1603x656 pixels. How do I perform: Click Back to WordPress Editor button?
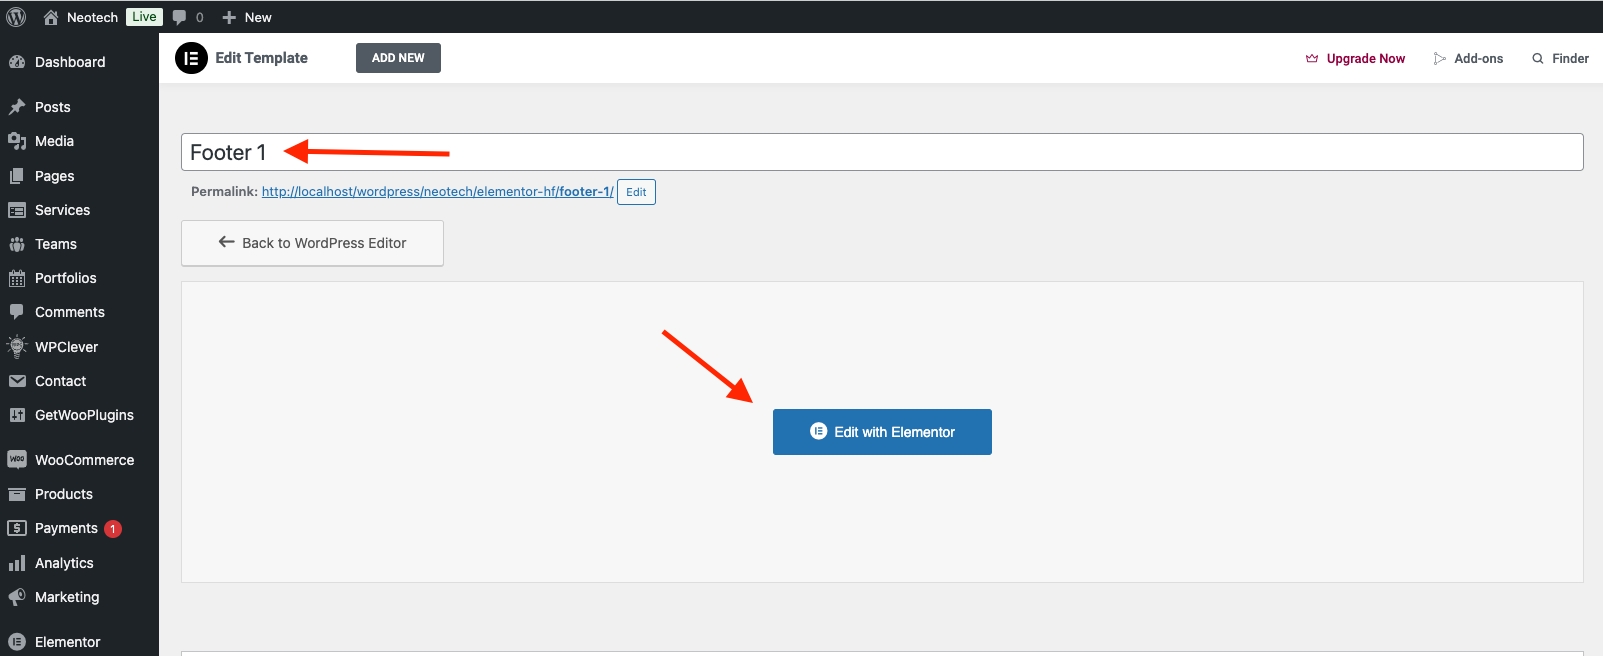(x=312, y=243)
